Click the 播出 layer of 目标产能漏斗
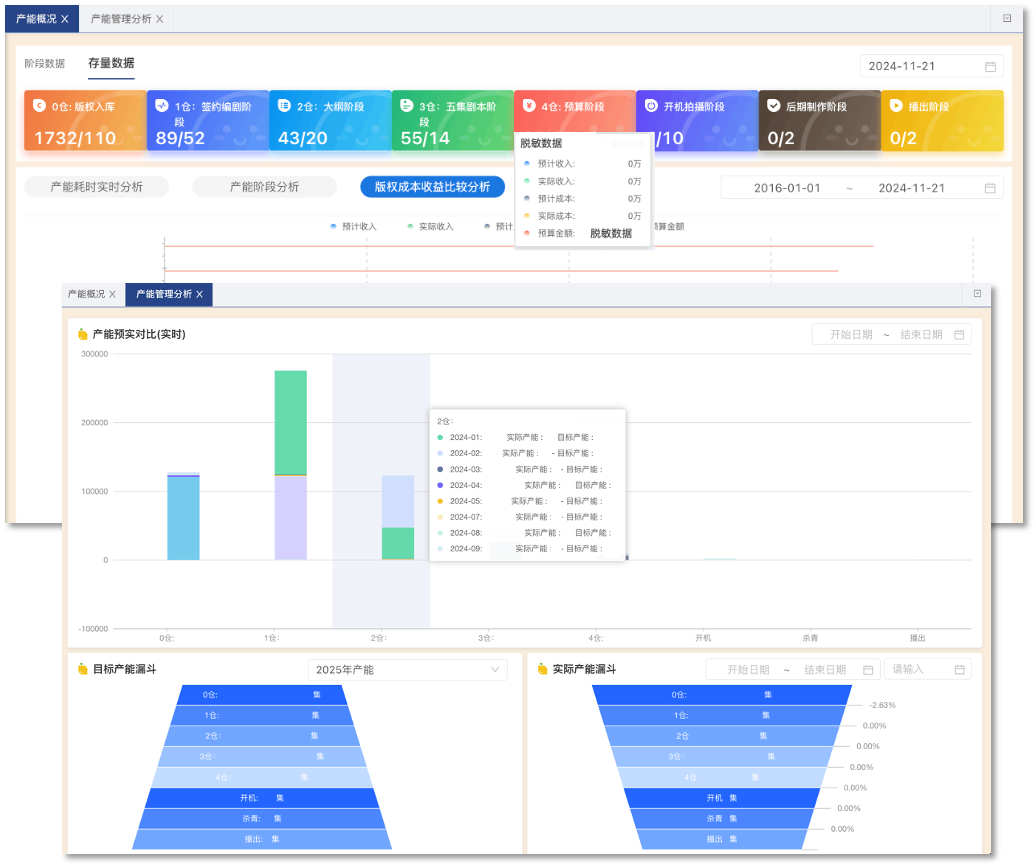 pos(262,839)
